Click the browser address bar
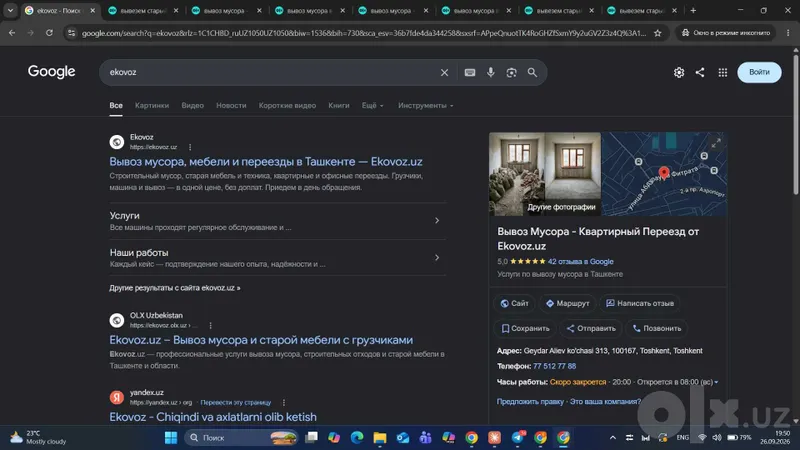 tap(363, 33)
